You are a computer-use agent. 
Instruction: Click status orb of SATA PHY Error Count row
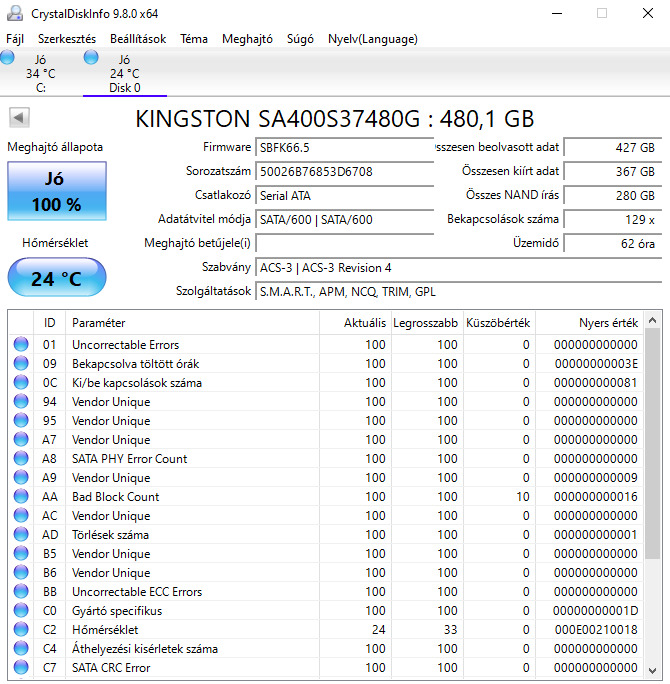(21, 458)
